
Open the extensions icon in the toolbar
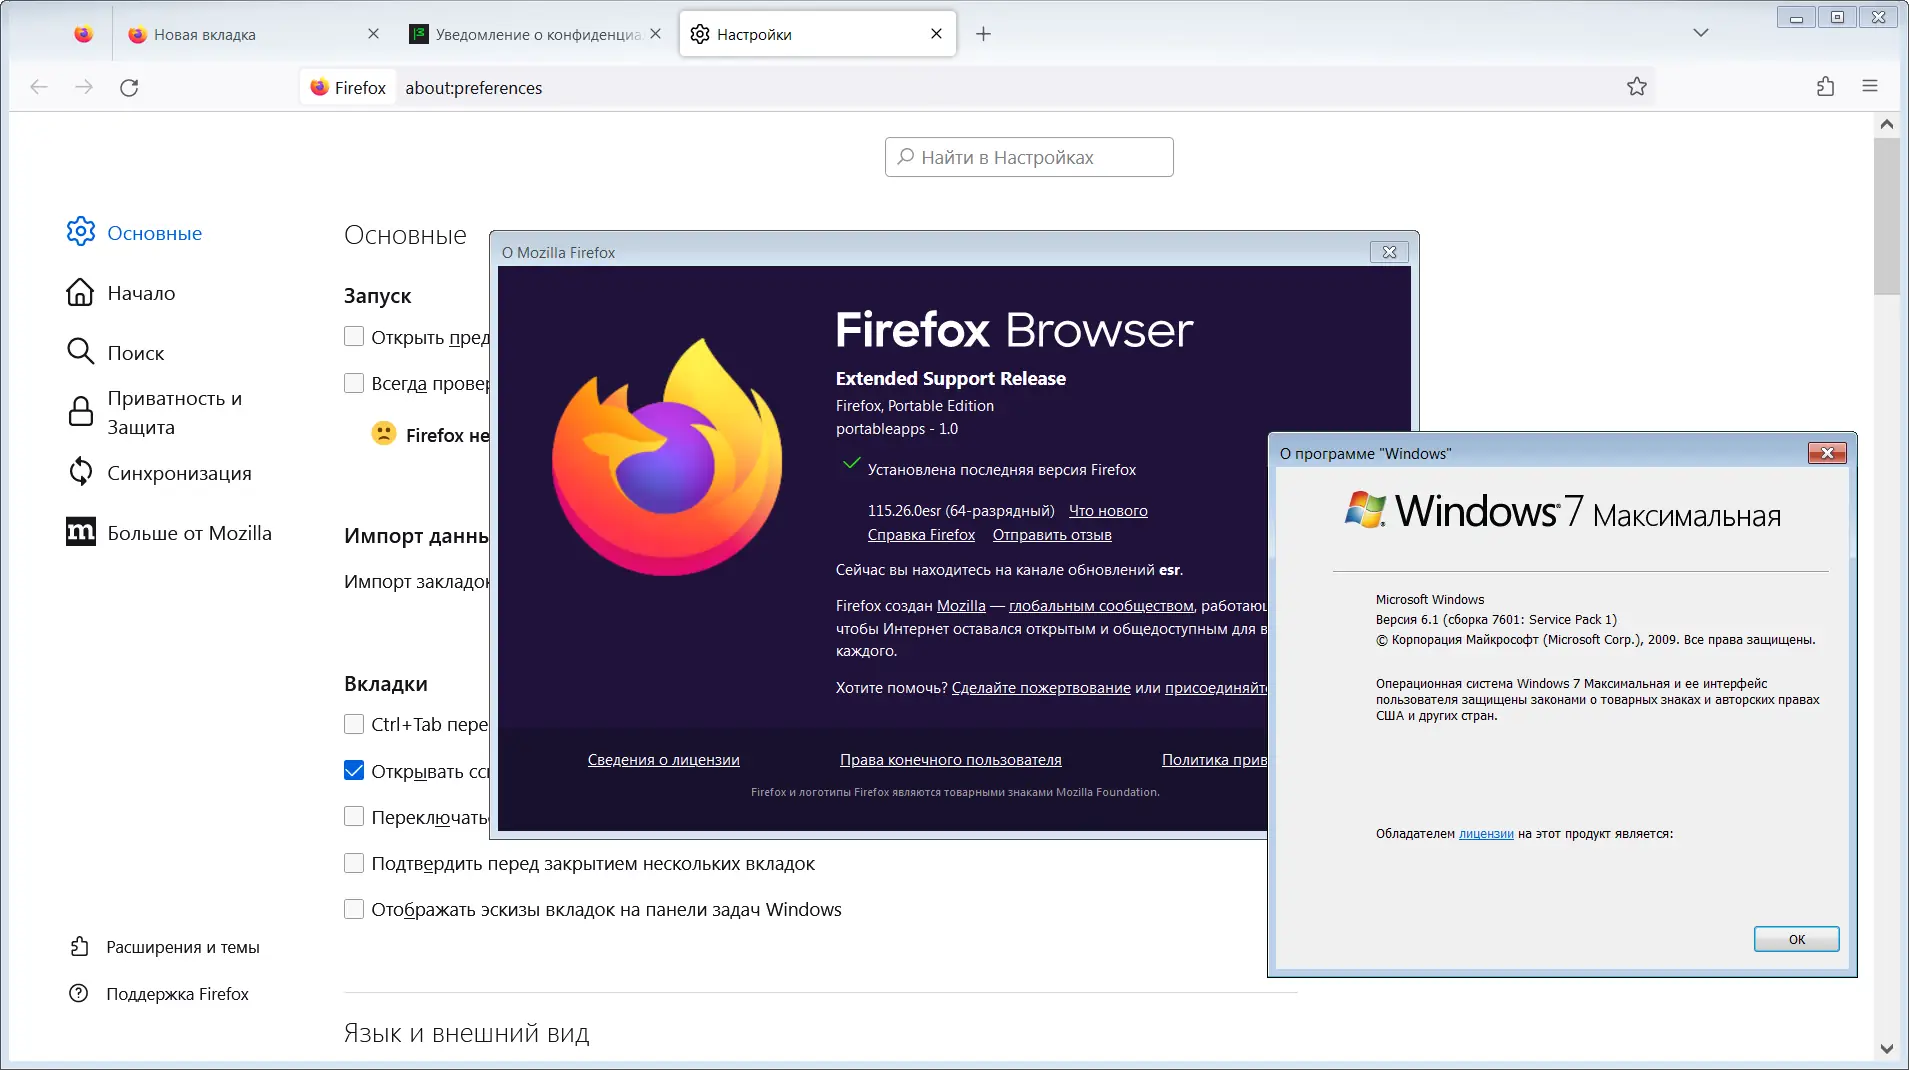pos(1824,87)
